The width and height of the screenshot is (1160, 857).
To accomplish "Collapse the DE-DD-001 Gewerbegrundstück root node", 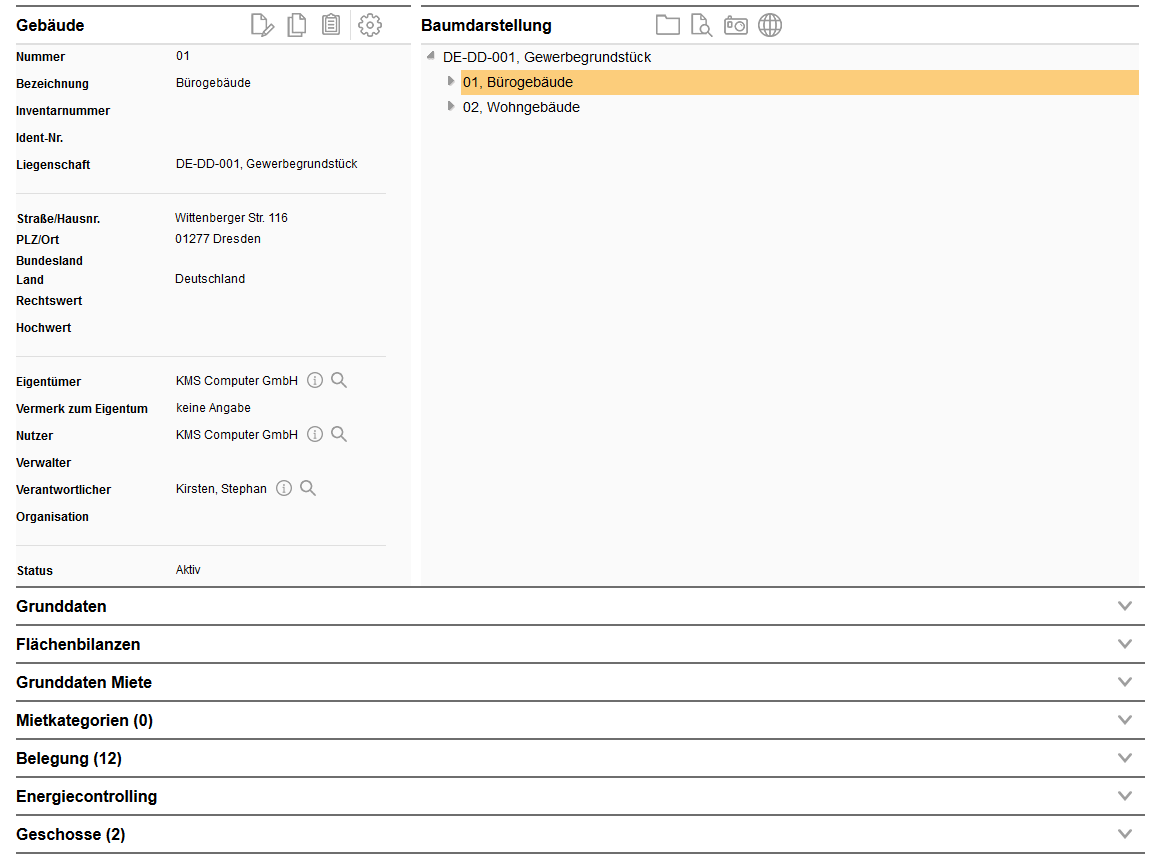I will pyautogui.click(x=430, y=56).
